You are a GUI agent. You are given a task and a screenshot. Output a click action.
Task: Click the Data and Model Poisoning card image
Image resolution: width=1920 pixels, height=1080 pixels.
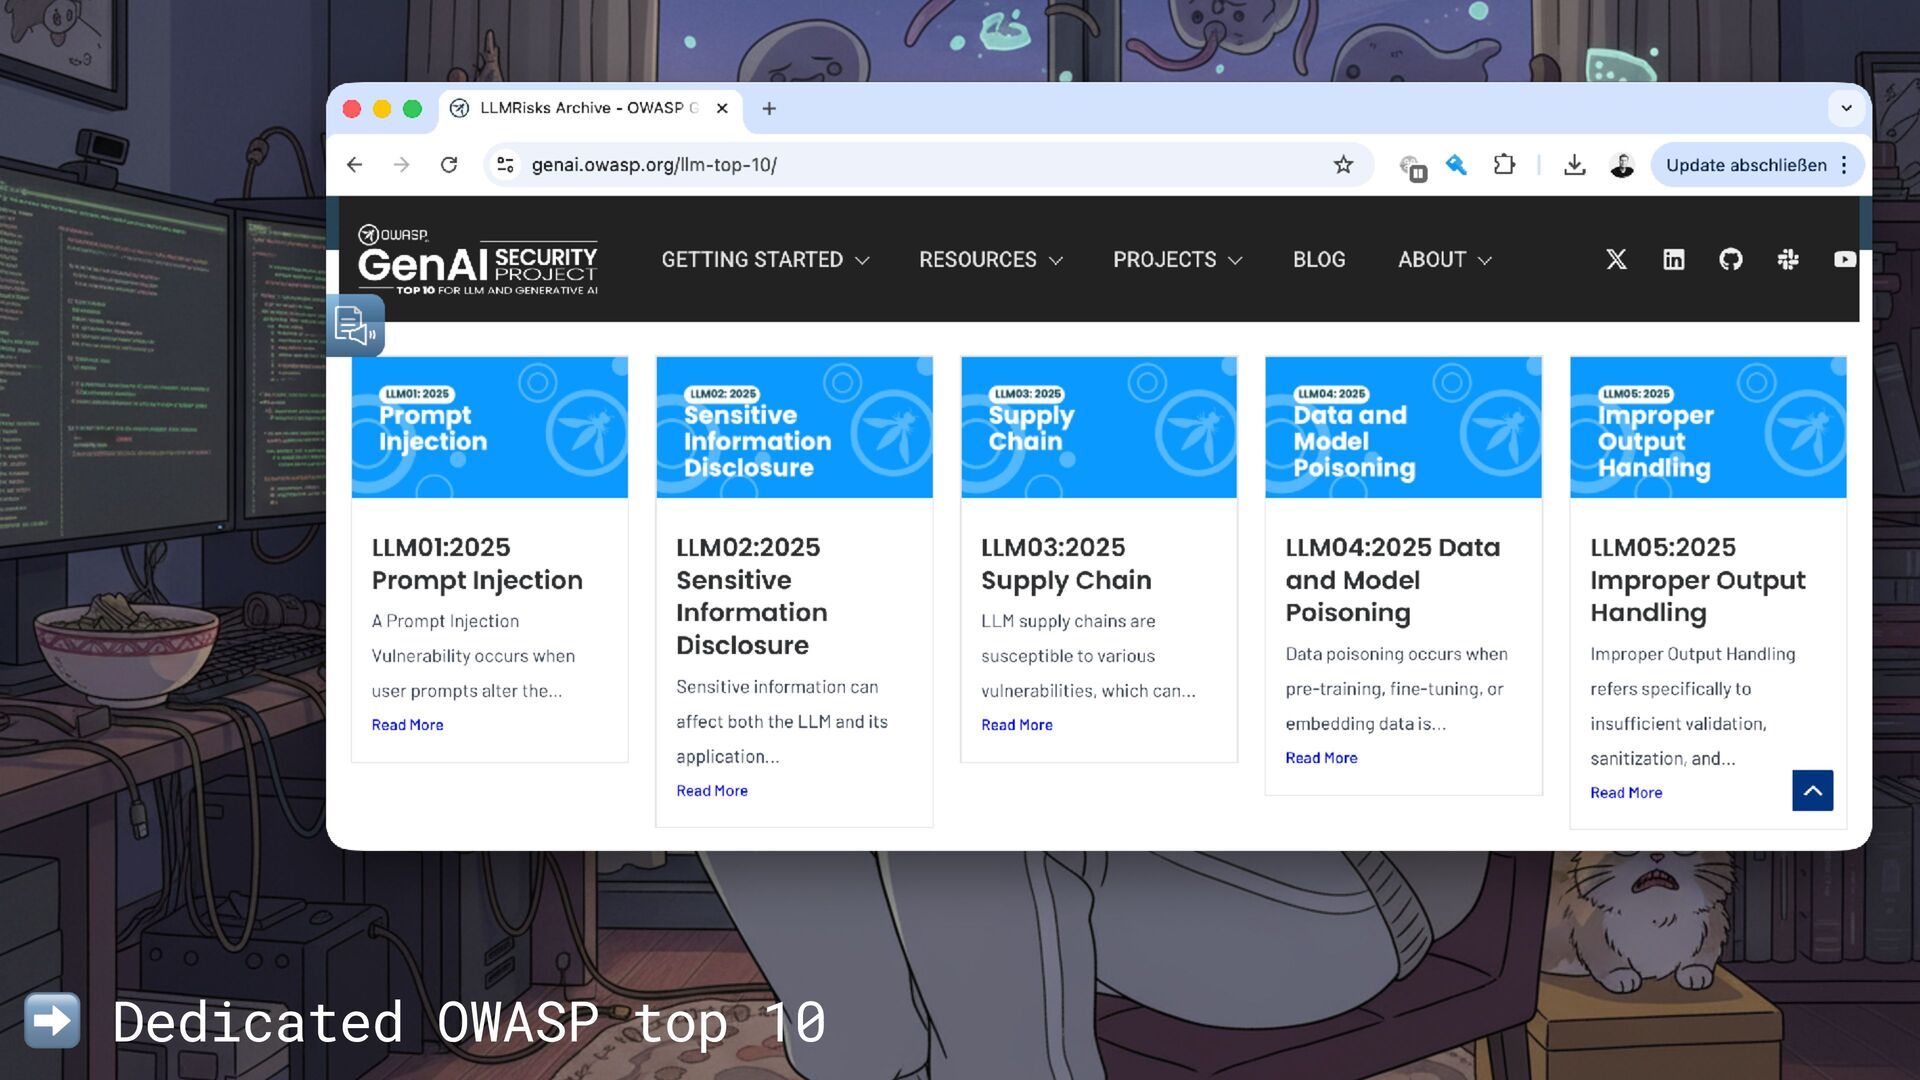1402,427
